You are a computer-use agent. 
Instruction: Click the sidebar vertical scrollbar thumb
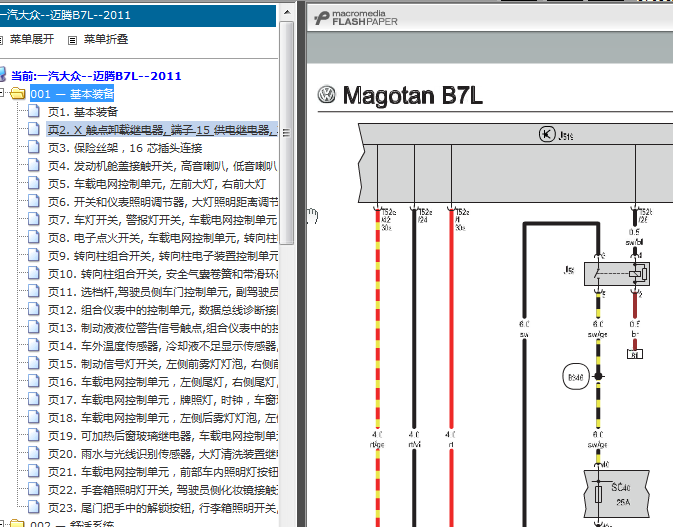click(287, 132)
